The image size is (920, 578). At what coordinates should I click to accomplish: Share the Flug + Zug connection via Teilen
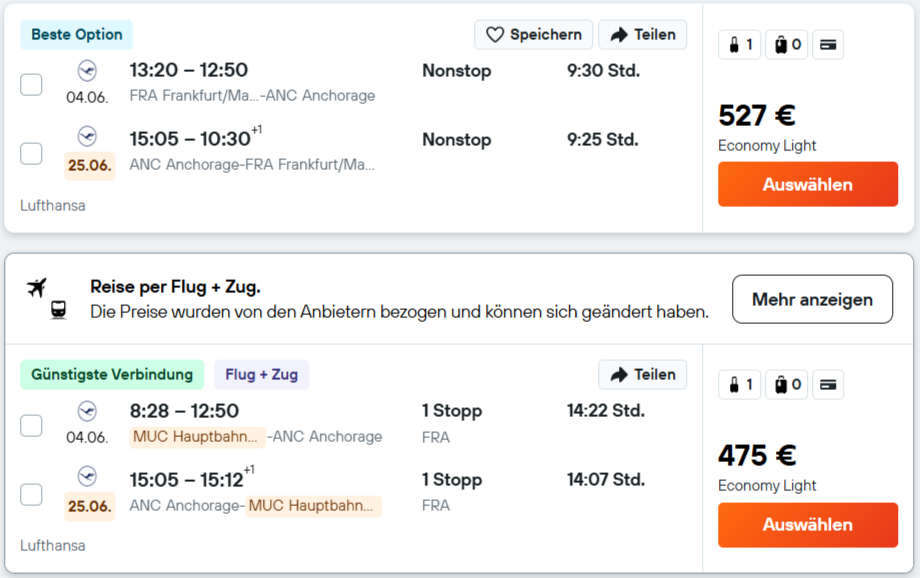(642, 375)
